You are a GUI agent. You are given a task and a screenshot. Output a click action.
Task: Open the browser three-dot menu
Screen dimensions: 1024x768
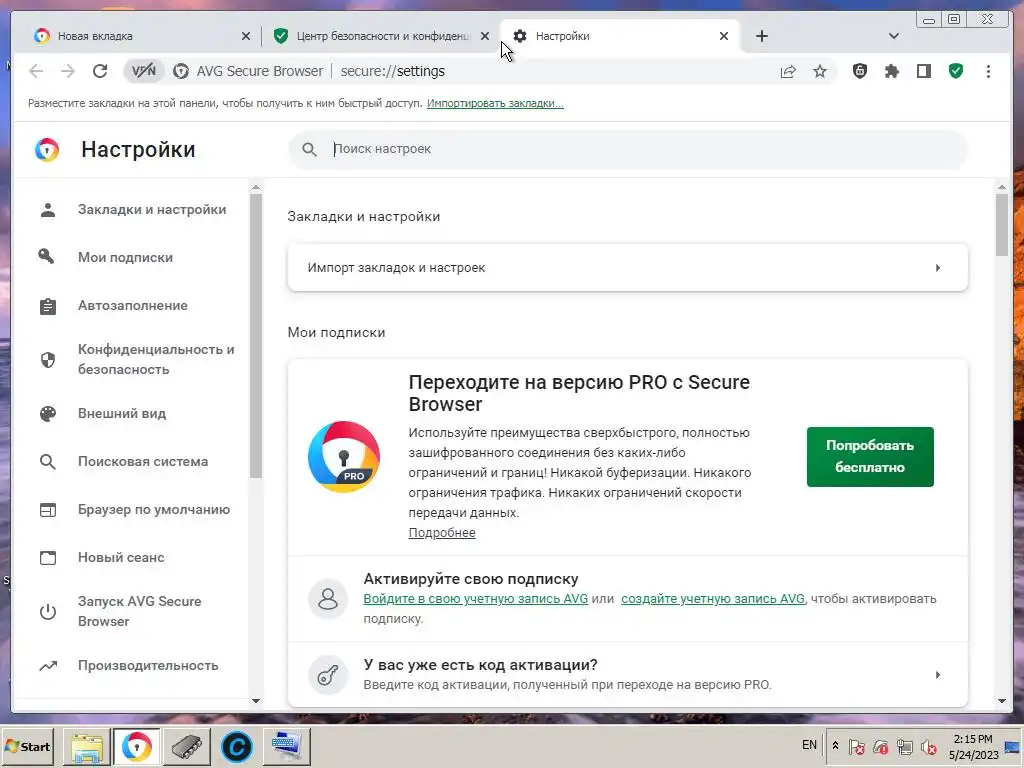point(988,71)
